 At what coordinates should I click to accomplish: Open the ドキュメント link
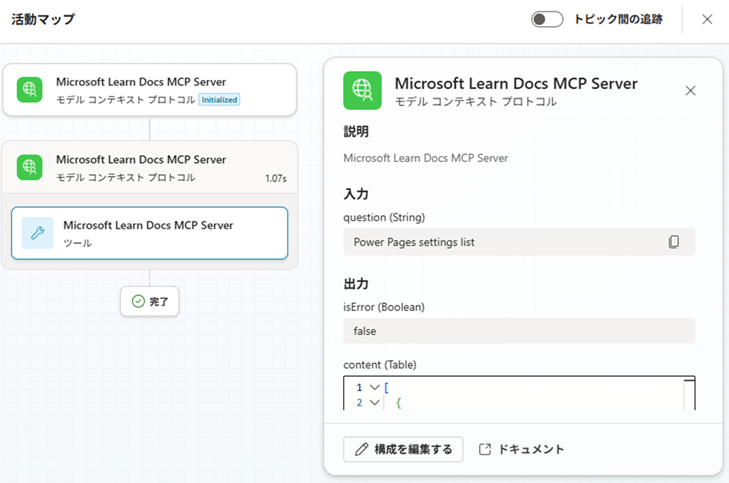pos(521,450)
